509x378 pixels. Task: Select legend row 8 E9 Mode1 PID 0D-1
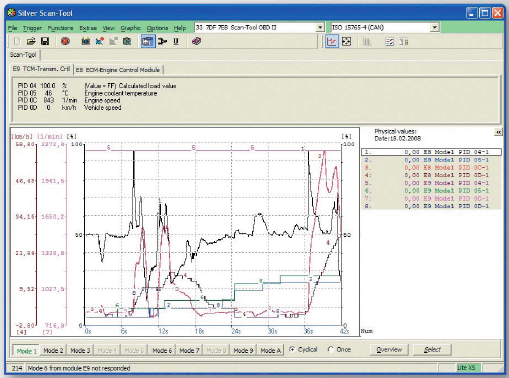(432, 206)
